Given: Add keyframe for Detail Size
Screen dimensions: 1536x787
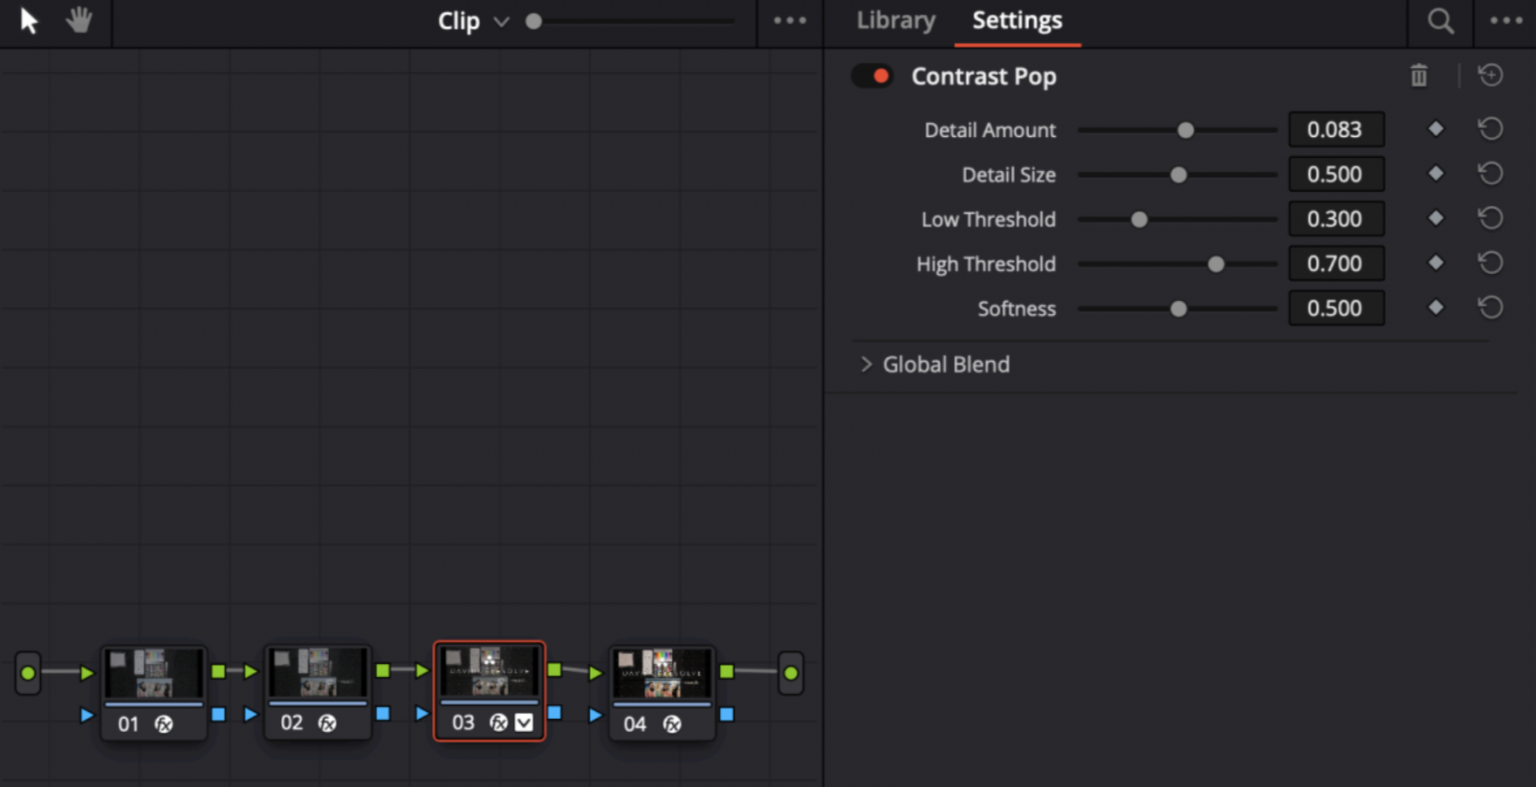Looking at the screenshot, I should click(x=1435, y=174).
